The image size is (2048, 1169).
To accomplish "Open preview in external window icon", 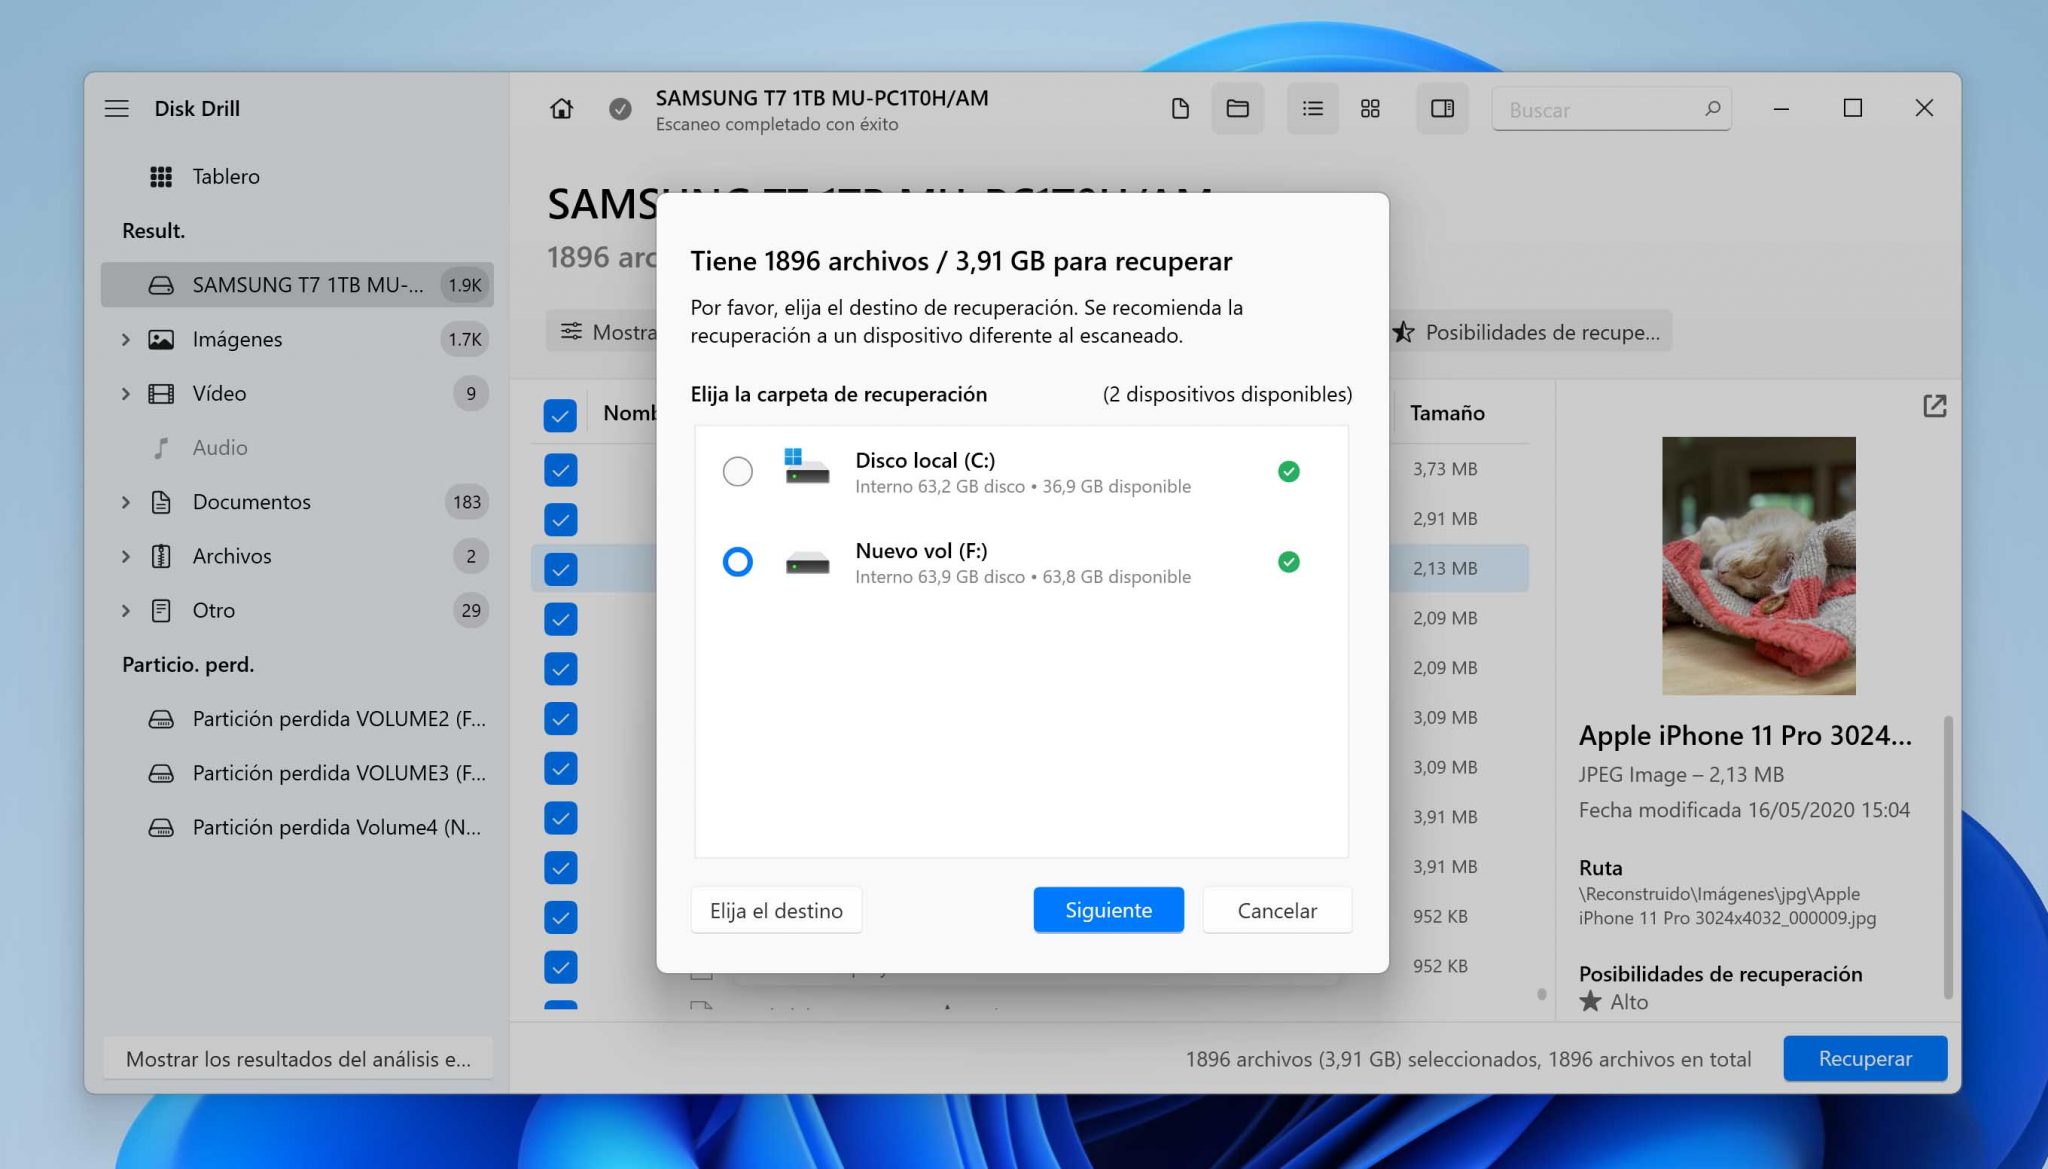I will coord(1934,406).
